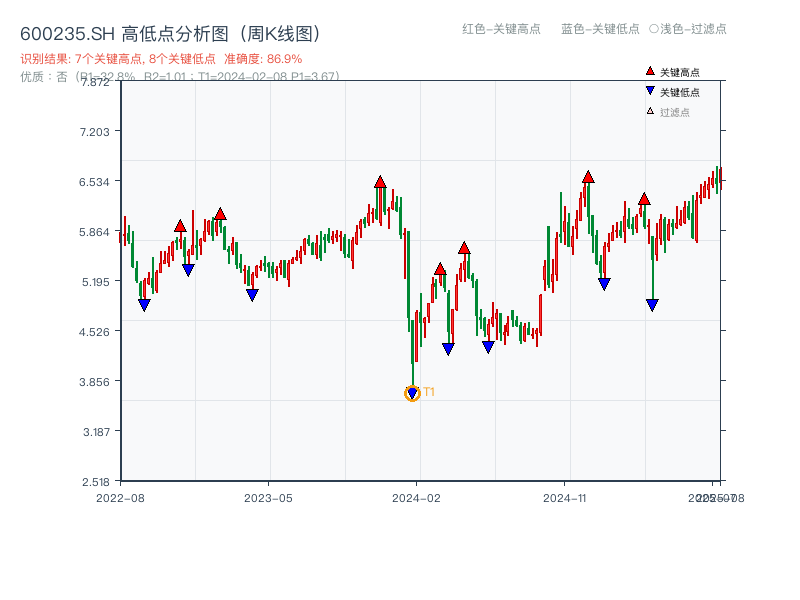Click the red 识别结果 summary line
Viewport: 800px width, 600px height.
pos(161,59)
